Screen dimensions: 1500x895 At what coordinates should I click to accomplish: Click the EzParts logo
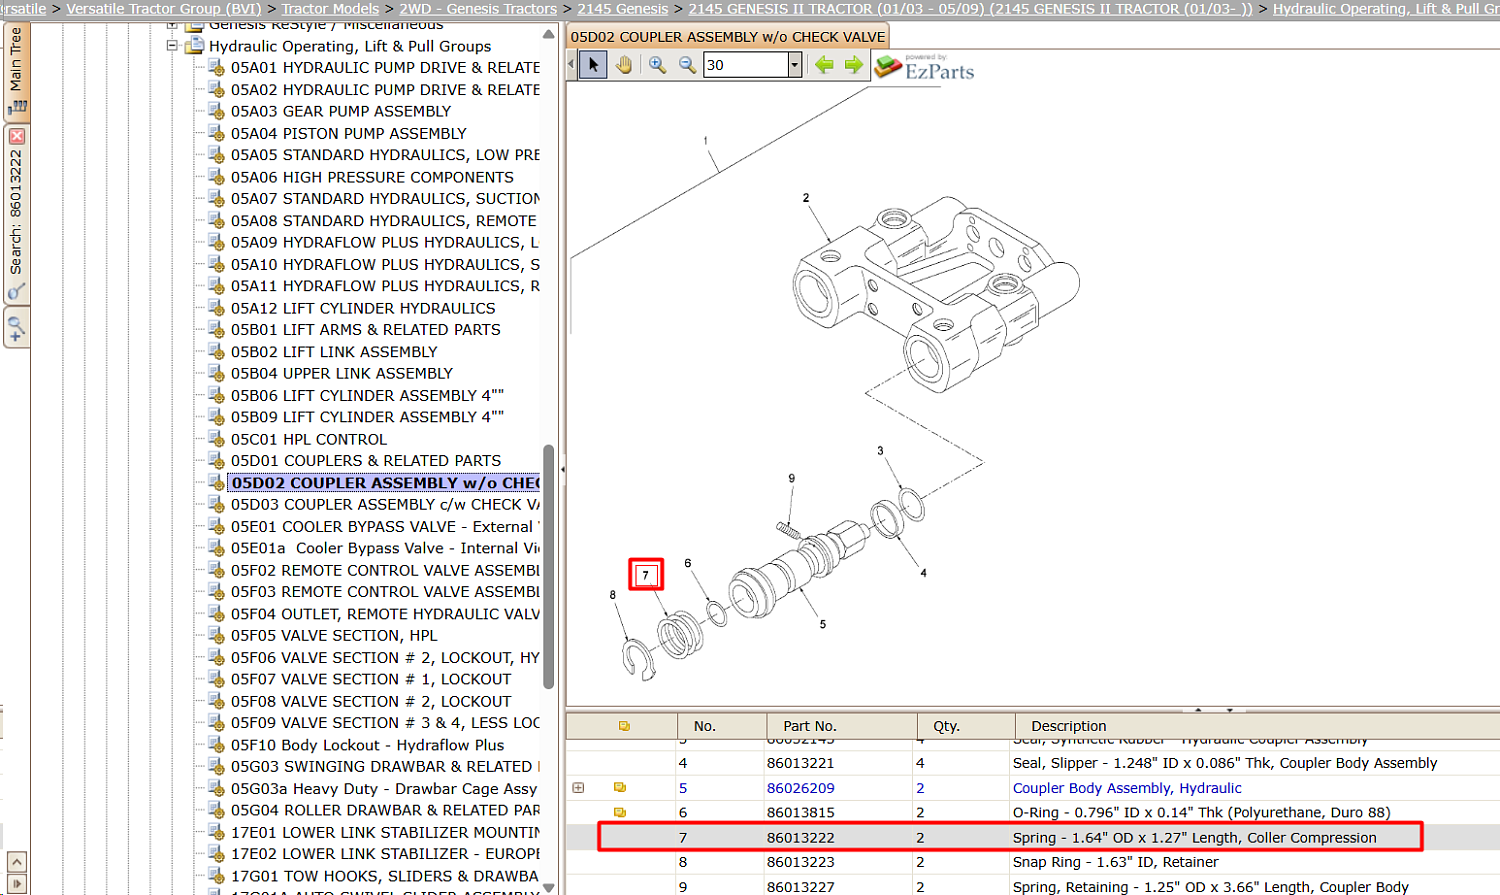[923, 67]
